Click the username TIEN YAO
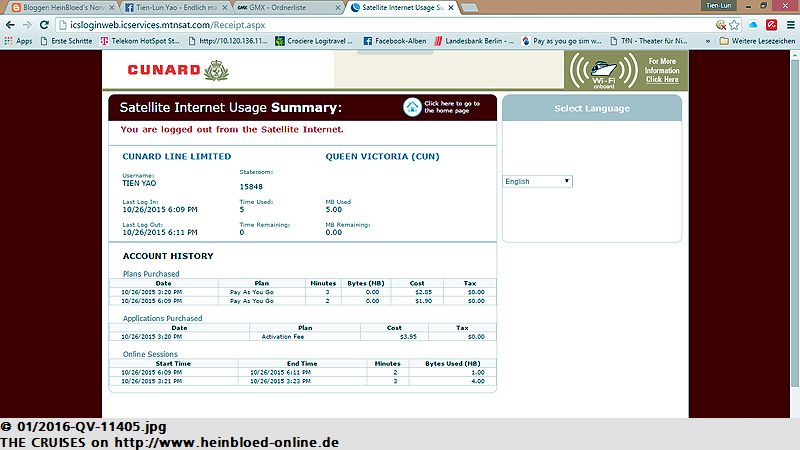Viewport: 800px width, 450px height. coord(139,183)
